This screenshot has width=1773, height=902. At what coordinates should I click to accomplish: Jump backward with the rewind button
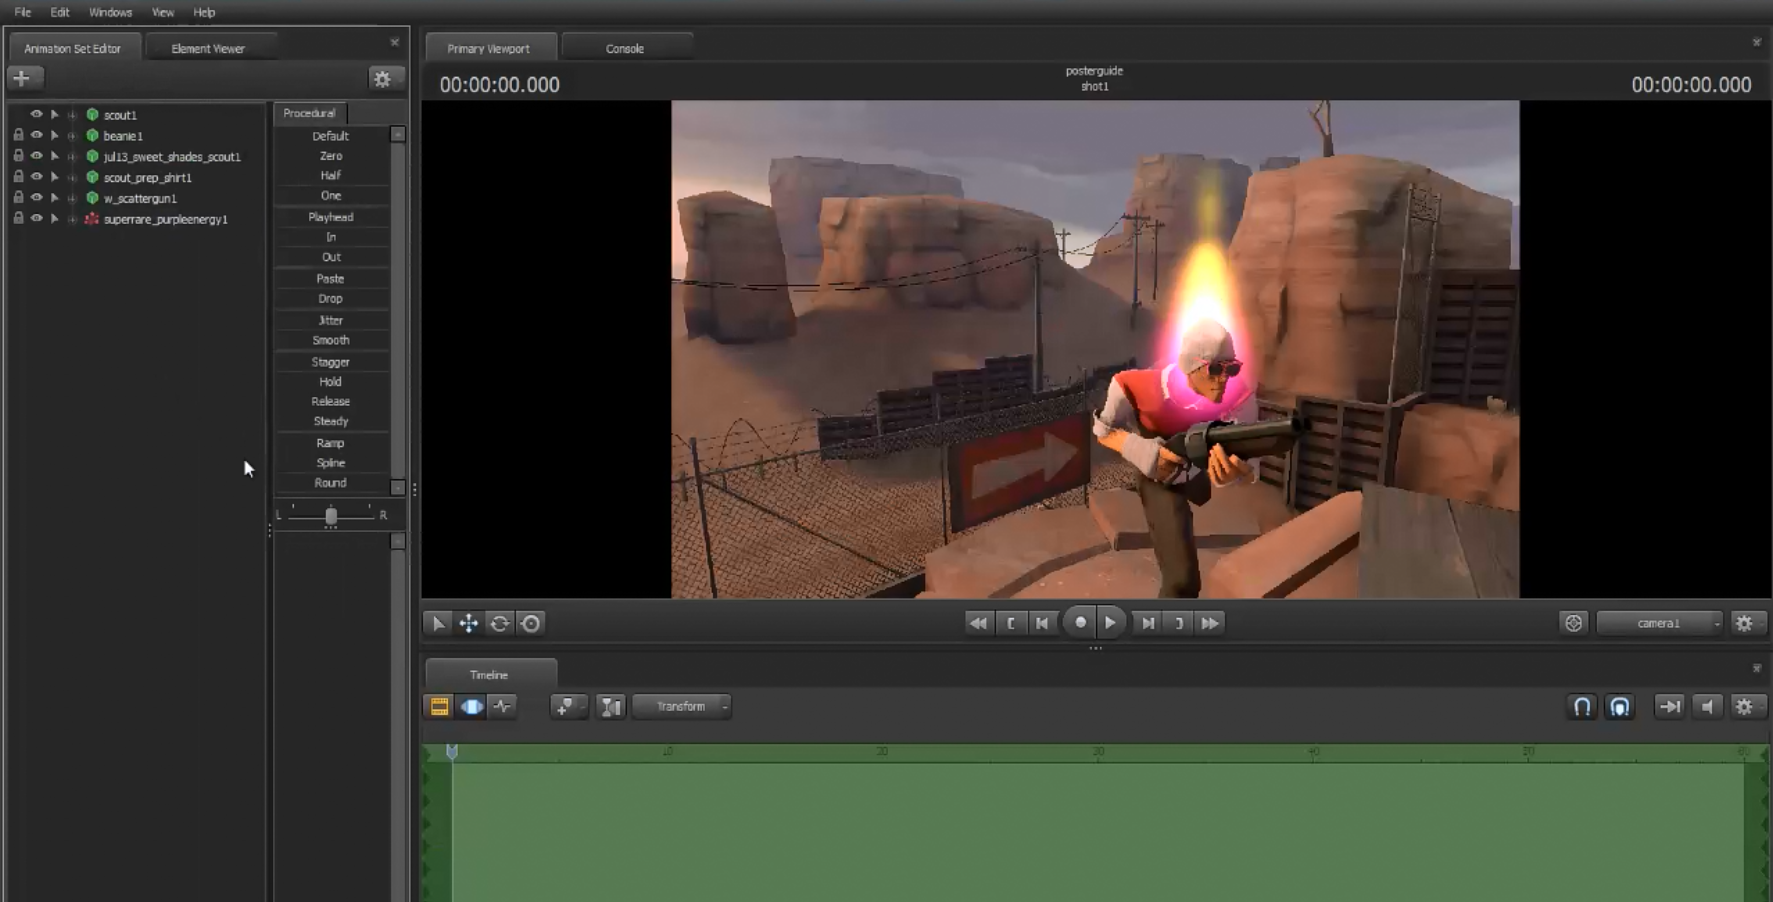pyautogui.click(x=978, y=623)
